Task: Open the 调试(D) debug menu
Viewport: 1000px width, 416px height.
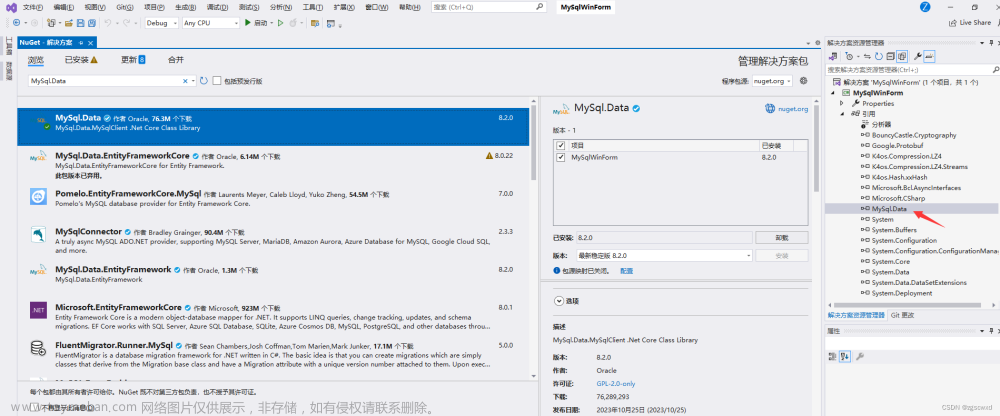Action: 219,7
